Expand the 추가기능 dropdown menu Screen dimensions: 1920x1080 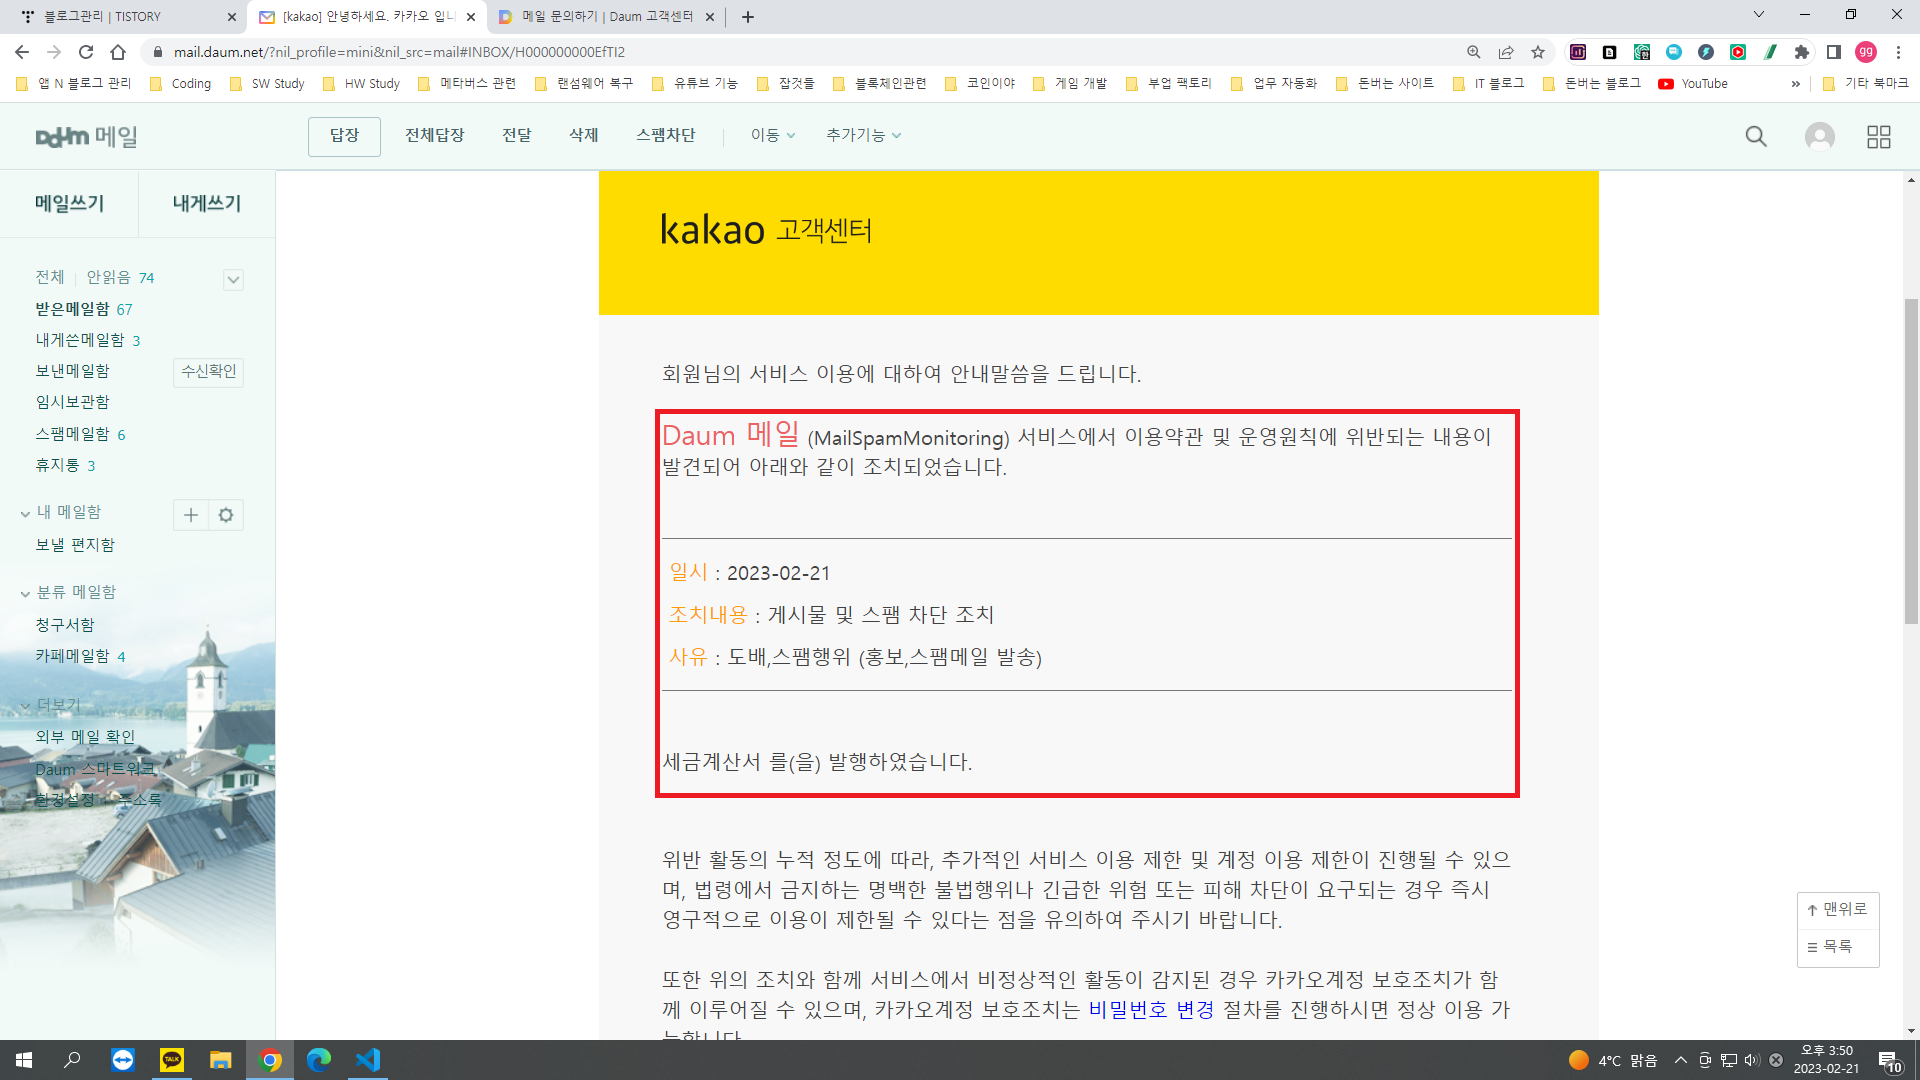coord(863,135)
